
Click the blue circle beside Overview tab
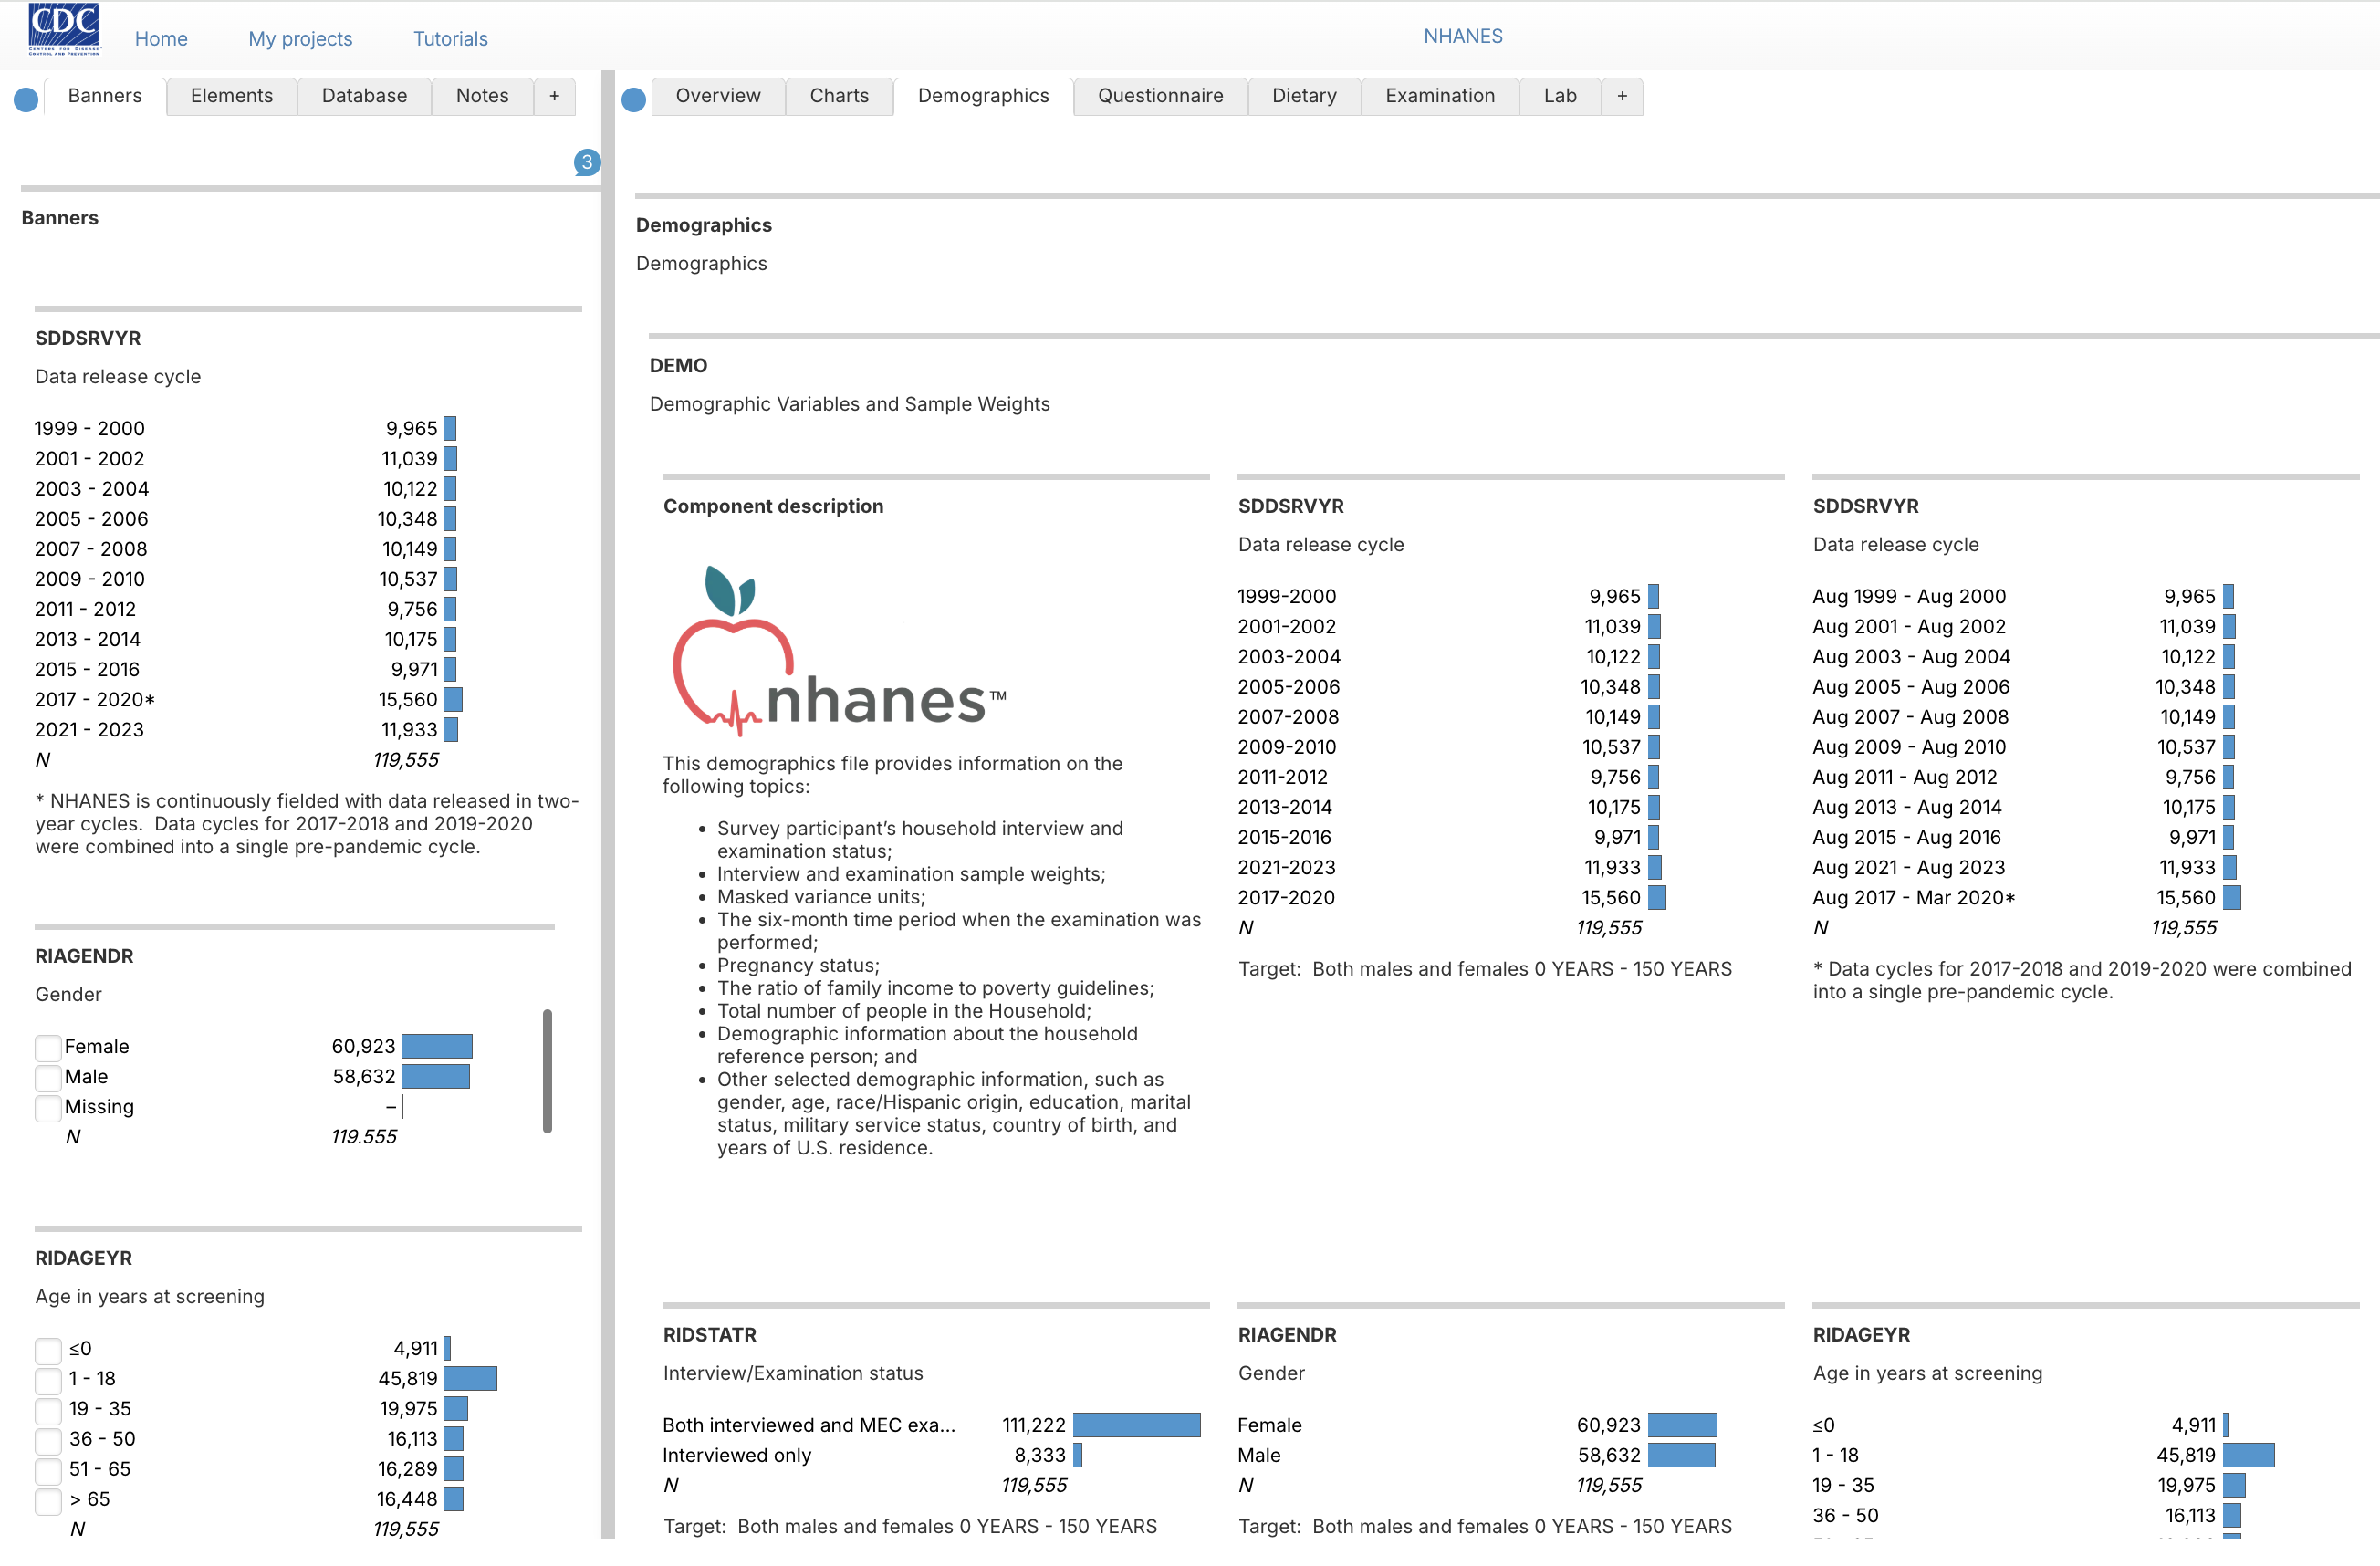tap(633, 99)
